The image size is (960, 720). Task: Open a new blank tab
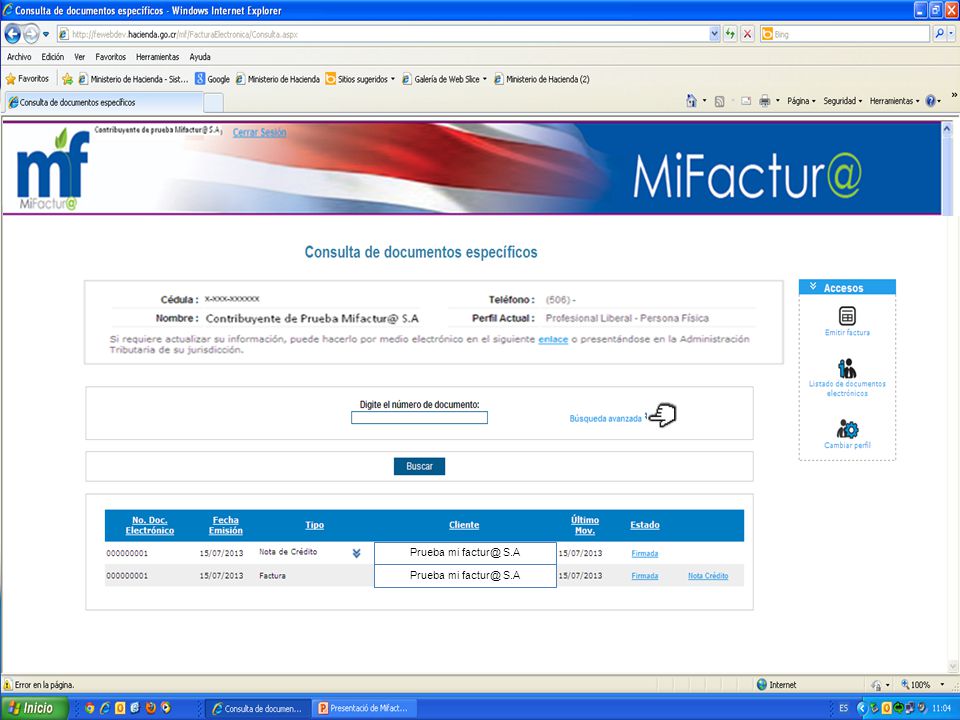[213, 103]
